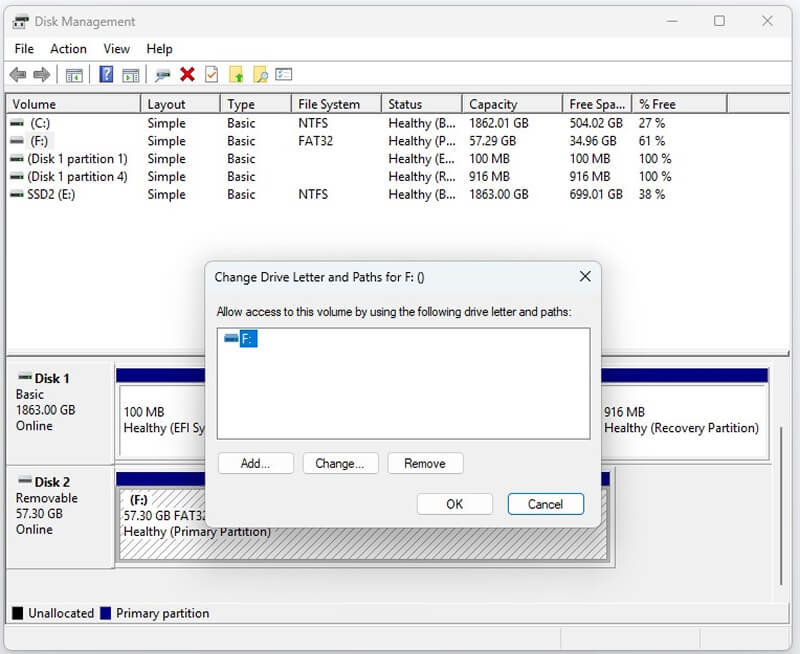This screenshot has height=654, width=800.
Task: Click the red X Delete toolbar icon
Action: [187, 74]
